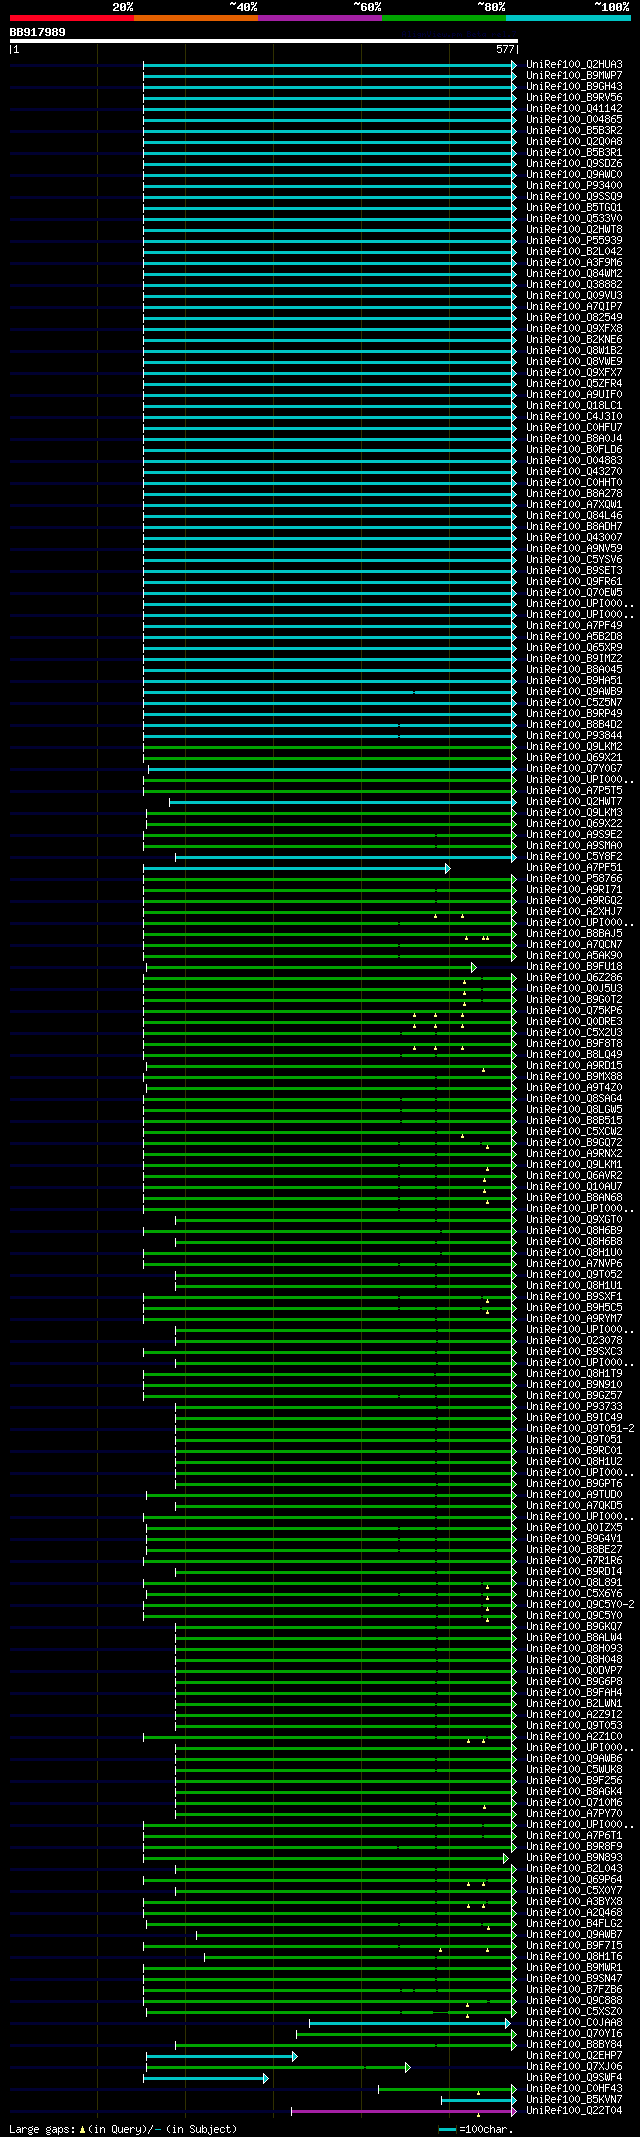This screenshot has width=640, height=2137.
Task: Select hit UniRef100_Q8W1B2
Action: 574,351
